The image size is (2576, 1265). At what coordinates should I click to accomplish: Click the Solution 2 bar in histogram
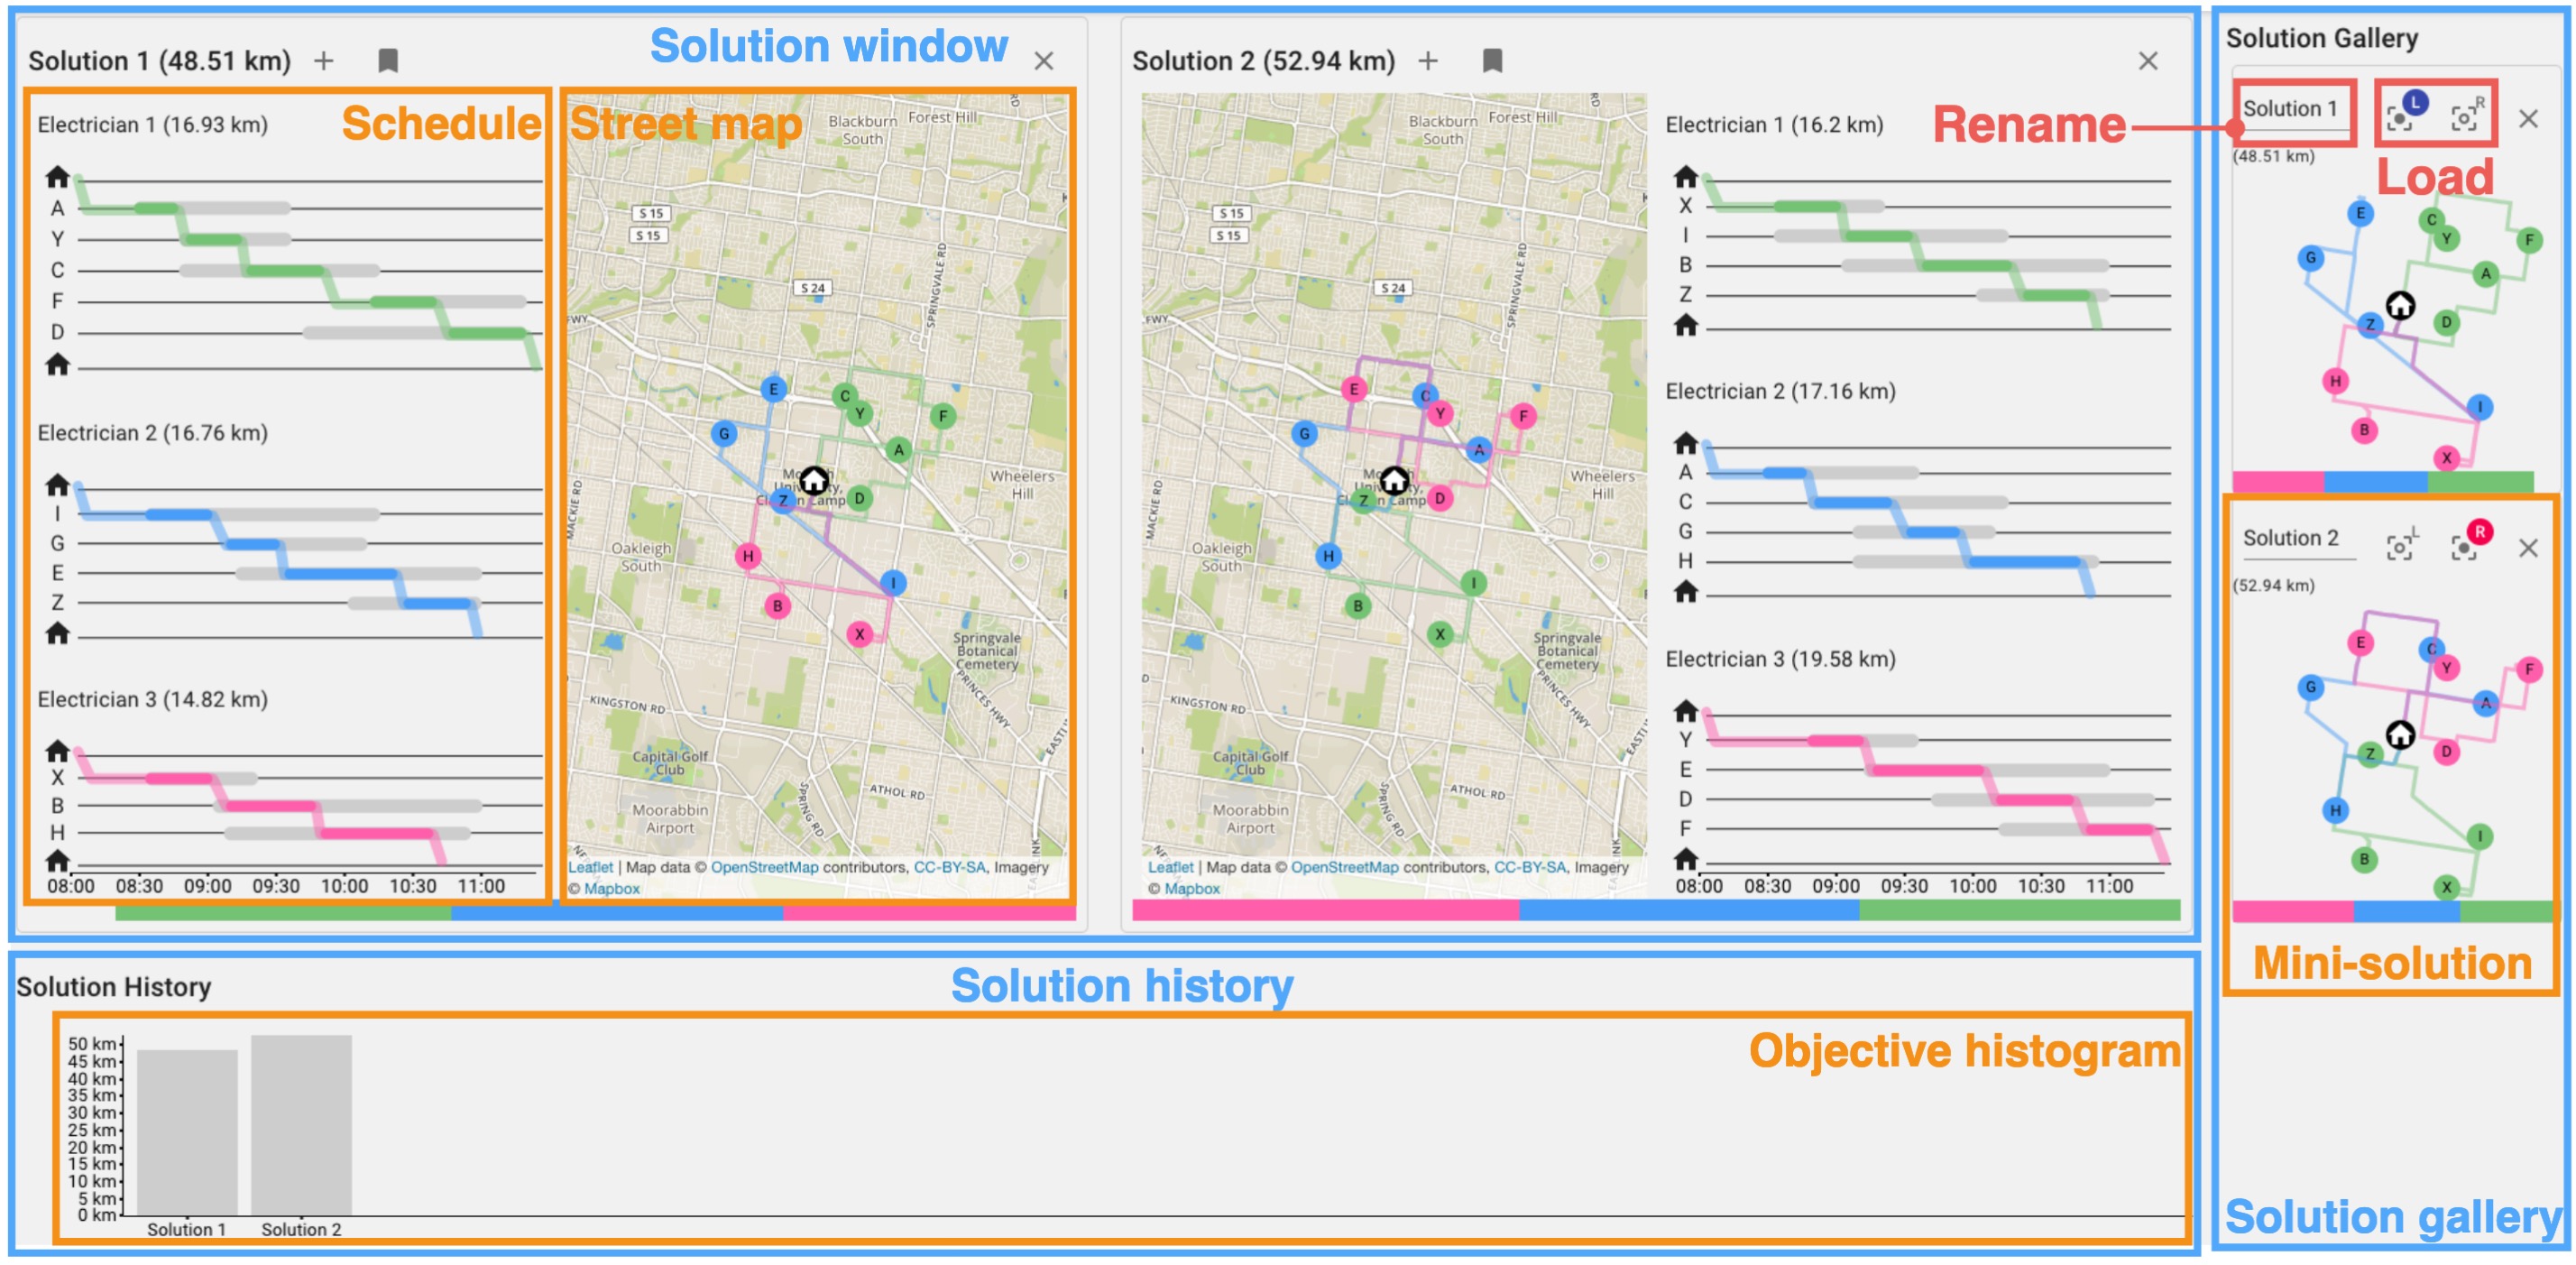[301, 1125]
